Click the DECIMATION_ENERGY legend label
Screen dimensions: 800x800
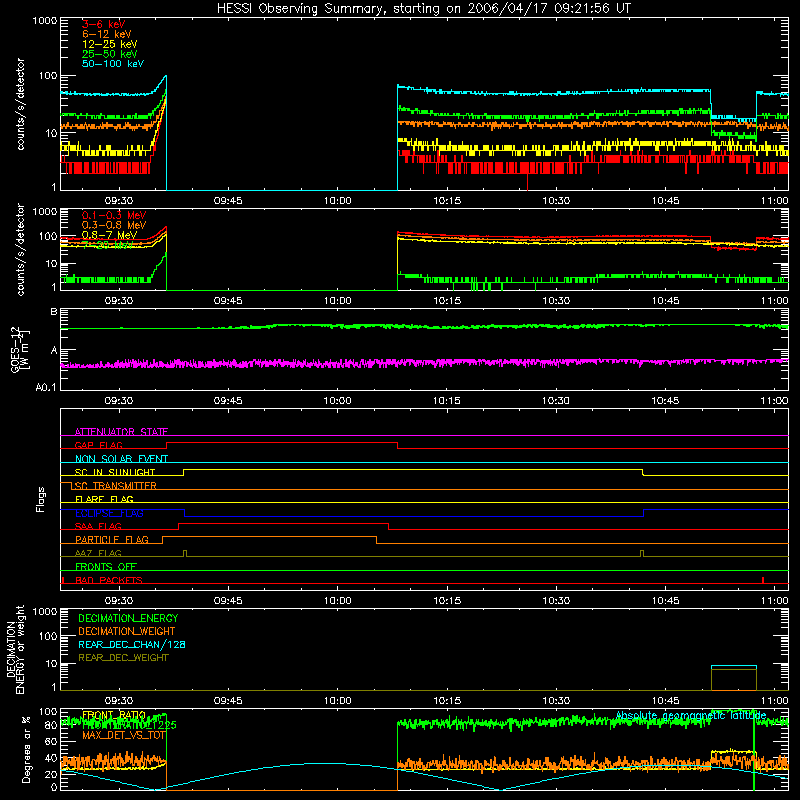(x=128, y=618)
